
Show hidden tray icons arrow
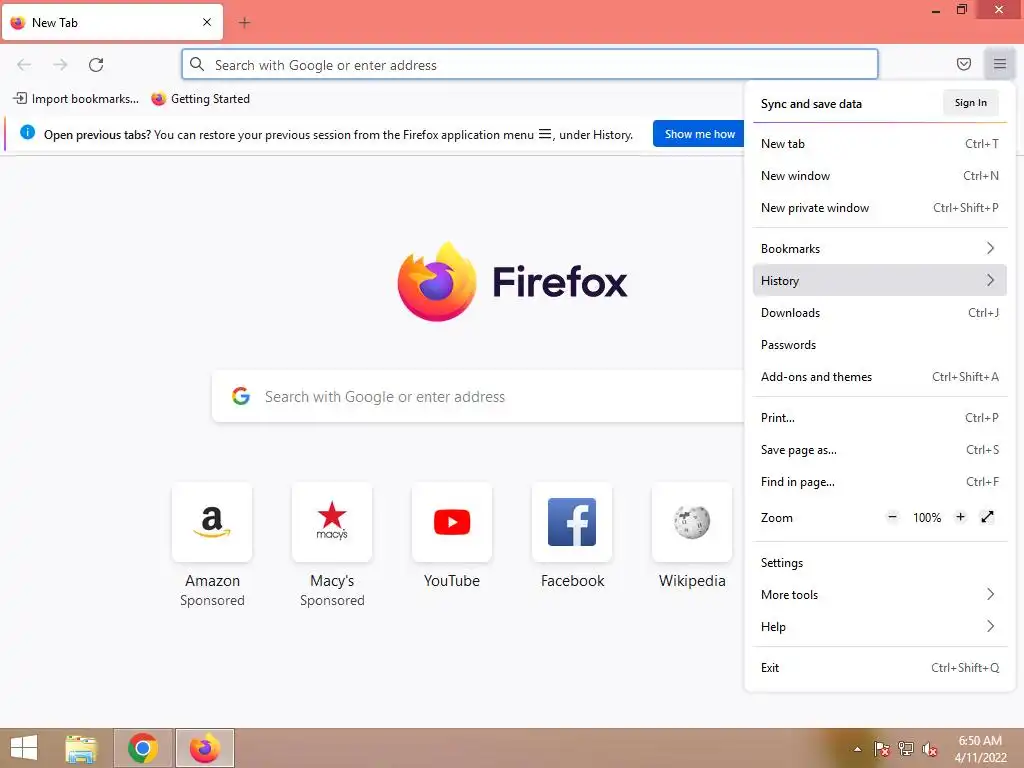click(857, 749)
